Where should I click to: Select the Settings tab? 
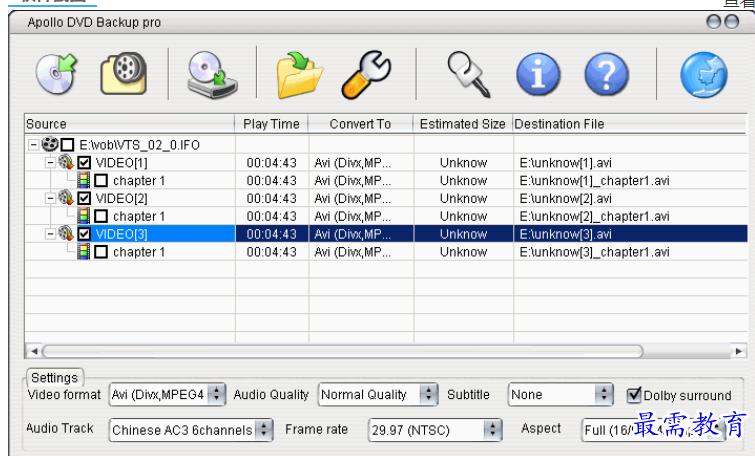click(54, 378)
